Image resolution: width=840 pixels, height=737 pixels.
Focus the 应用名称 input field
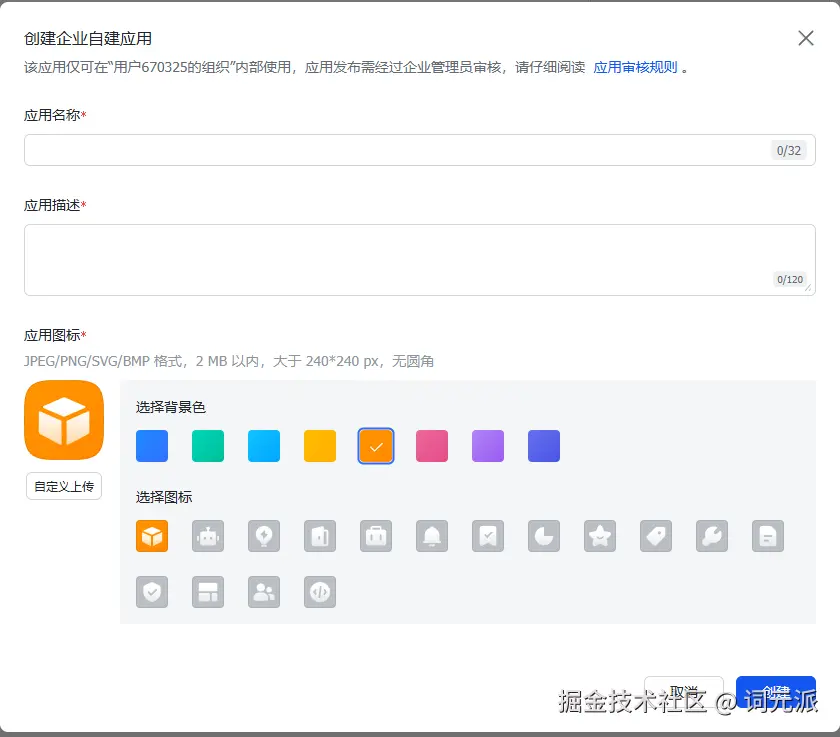[419, 150]
